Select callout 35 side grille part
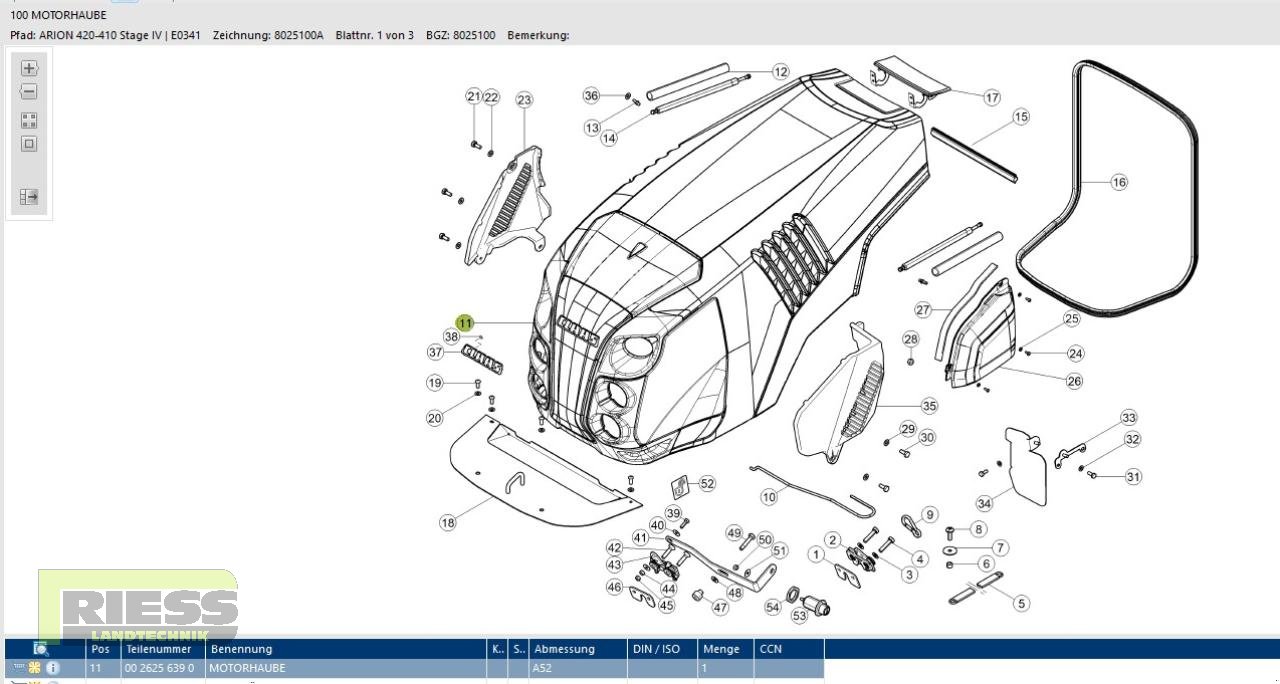The width and height of the screenshot is (1280, 684). pos(929,406)
